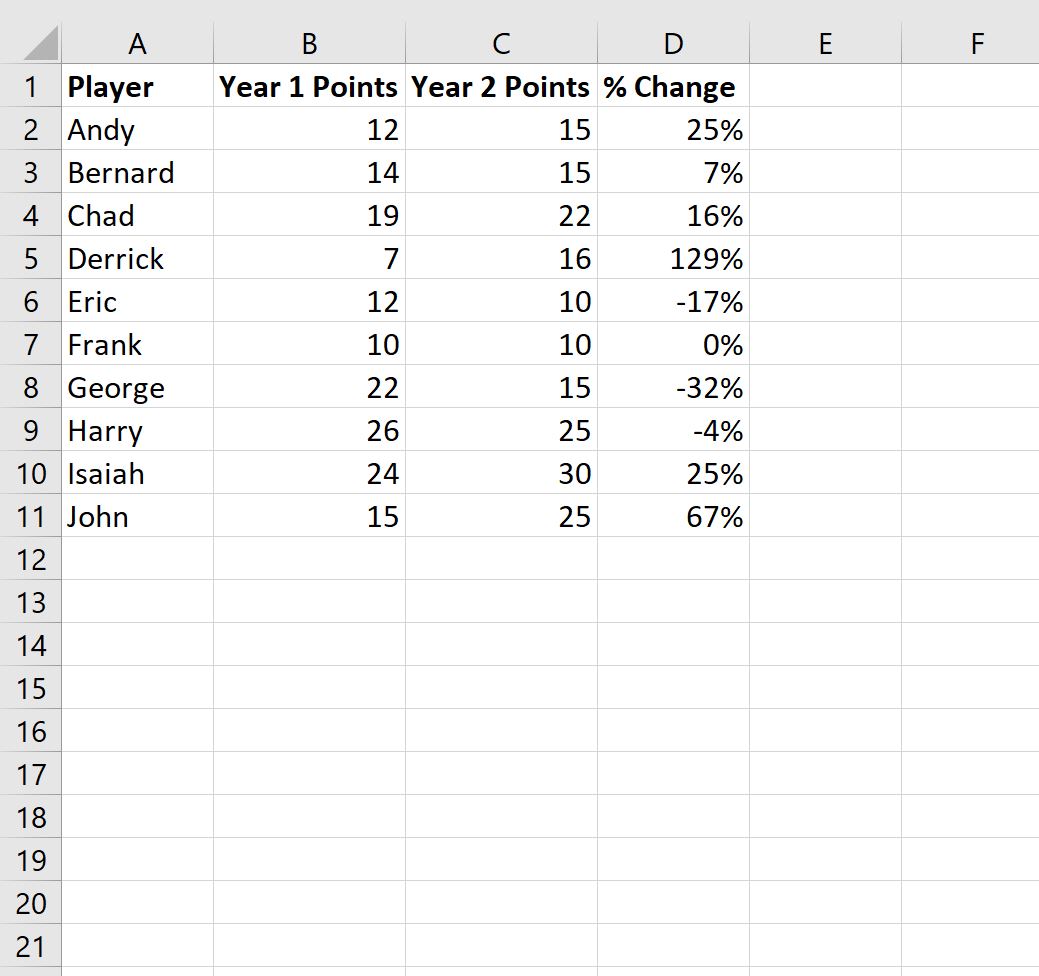Screen dimensions: 1039x976
Task: Select the Year 1 Points header cell
Action: coord(310,87)
